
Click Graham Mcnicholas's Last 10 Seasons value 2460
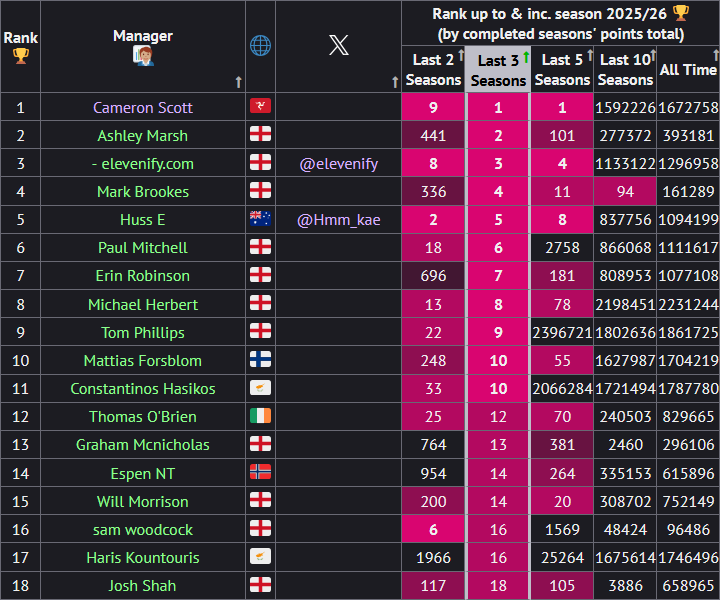pyautogui.click(x=625, y=445)
